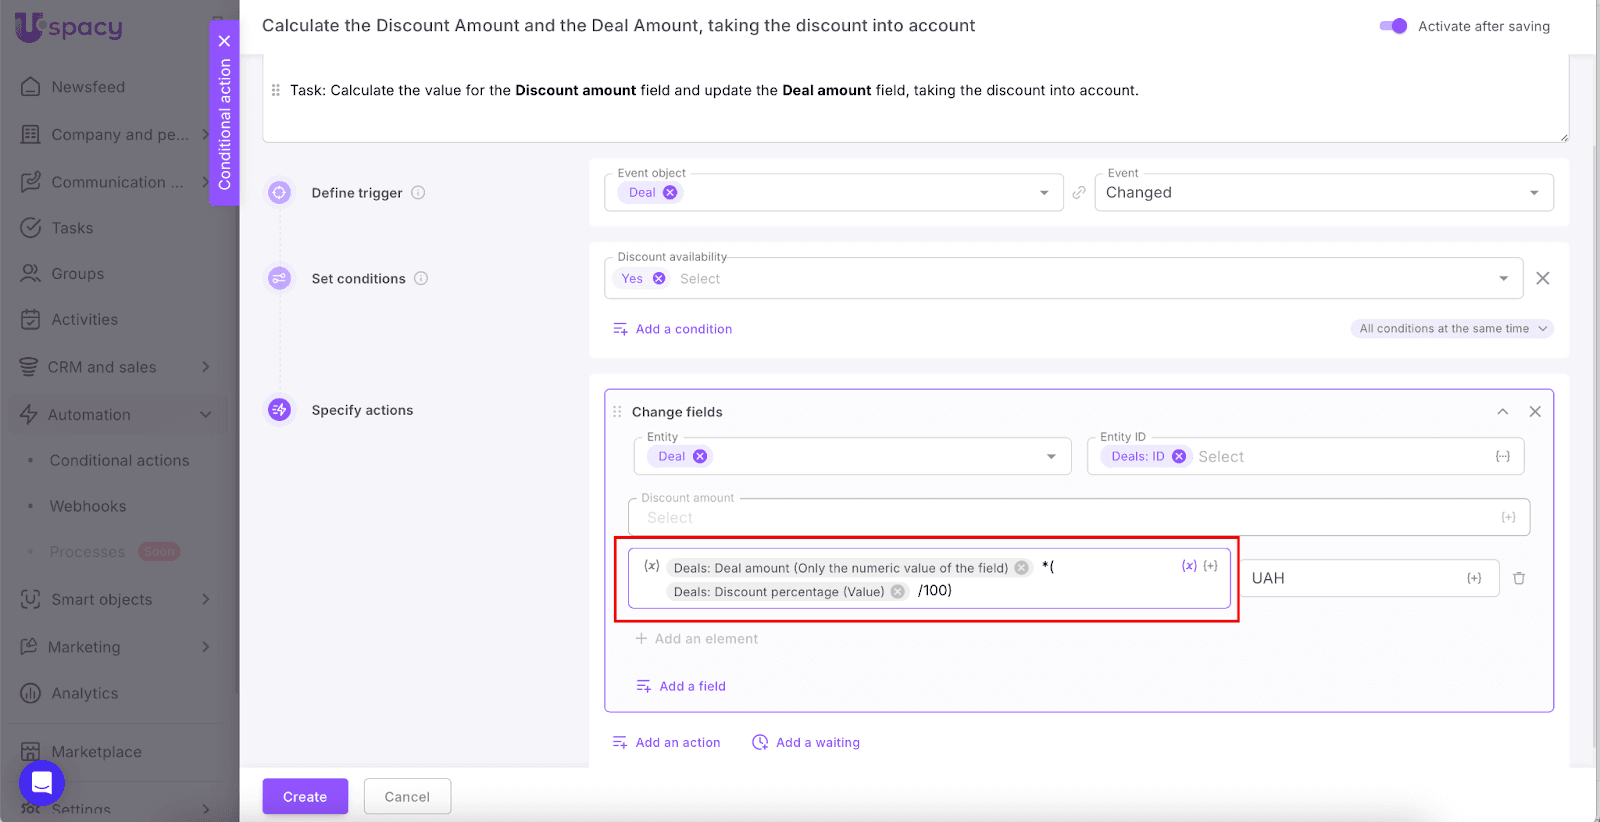Remove the Yes value from Discount availability
1600x822 pixels.
(659, 279)
